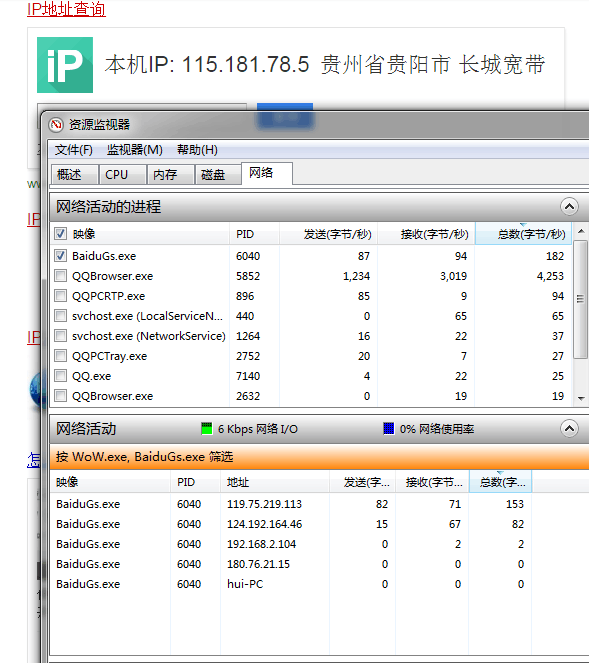Click the 6 Kbps 网络 I/O label
Screen dimensions: 589x663
pos(258,429)
